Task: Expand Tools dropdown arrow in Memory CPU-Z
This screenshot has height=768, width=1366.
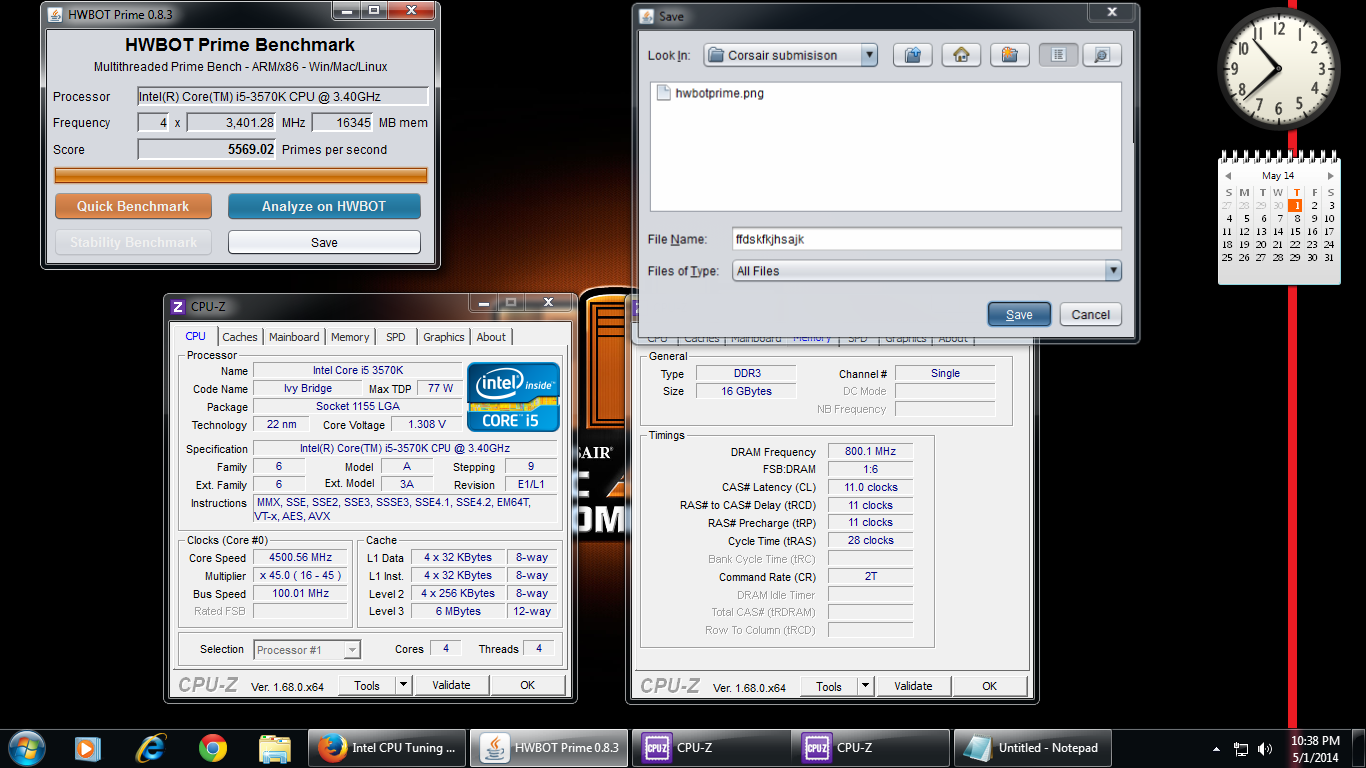Action: [x=865, y=686]
